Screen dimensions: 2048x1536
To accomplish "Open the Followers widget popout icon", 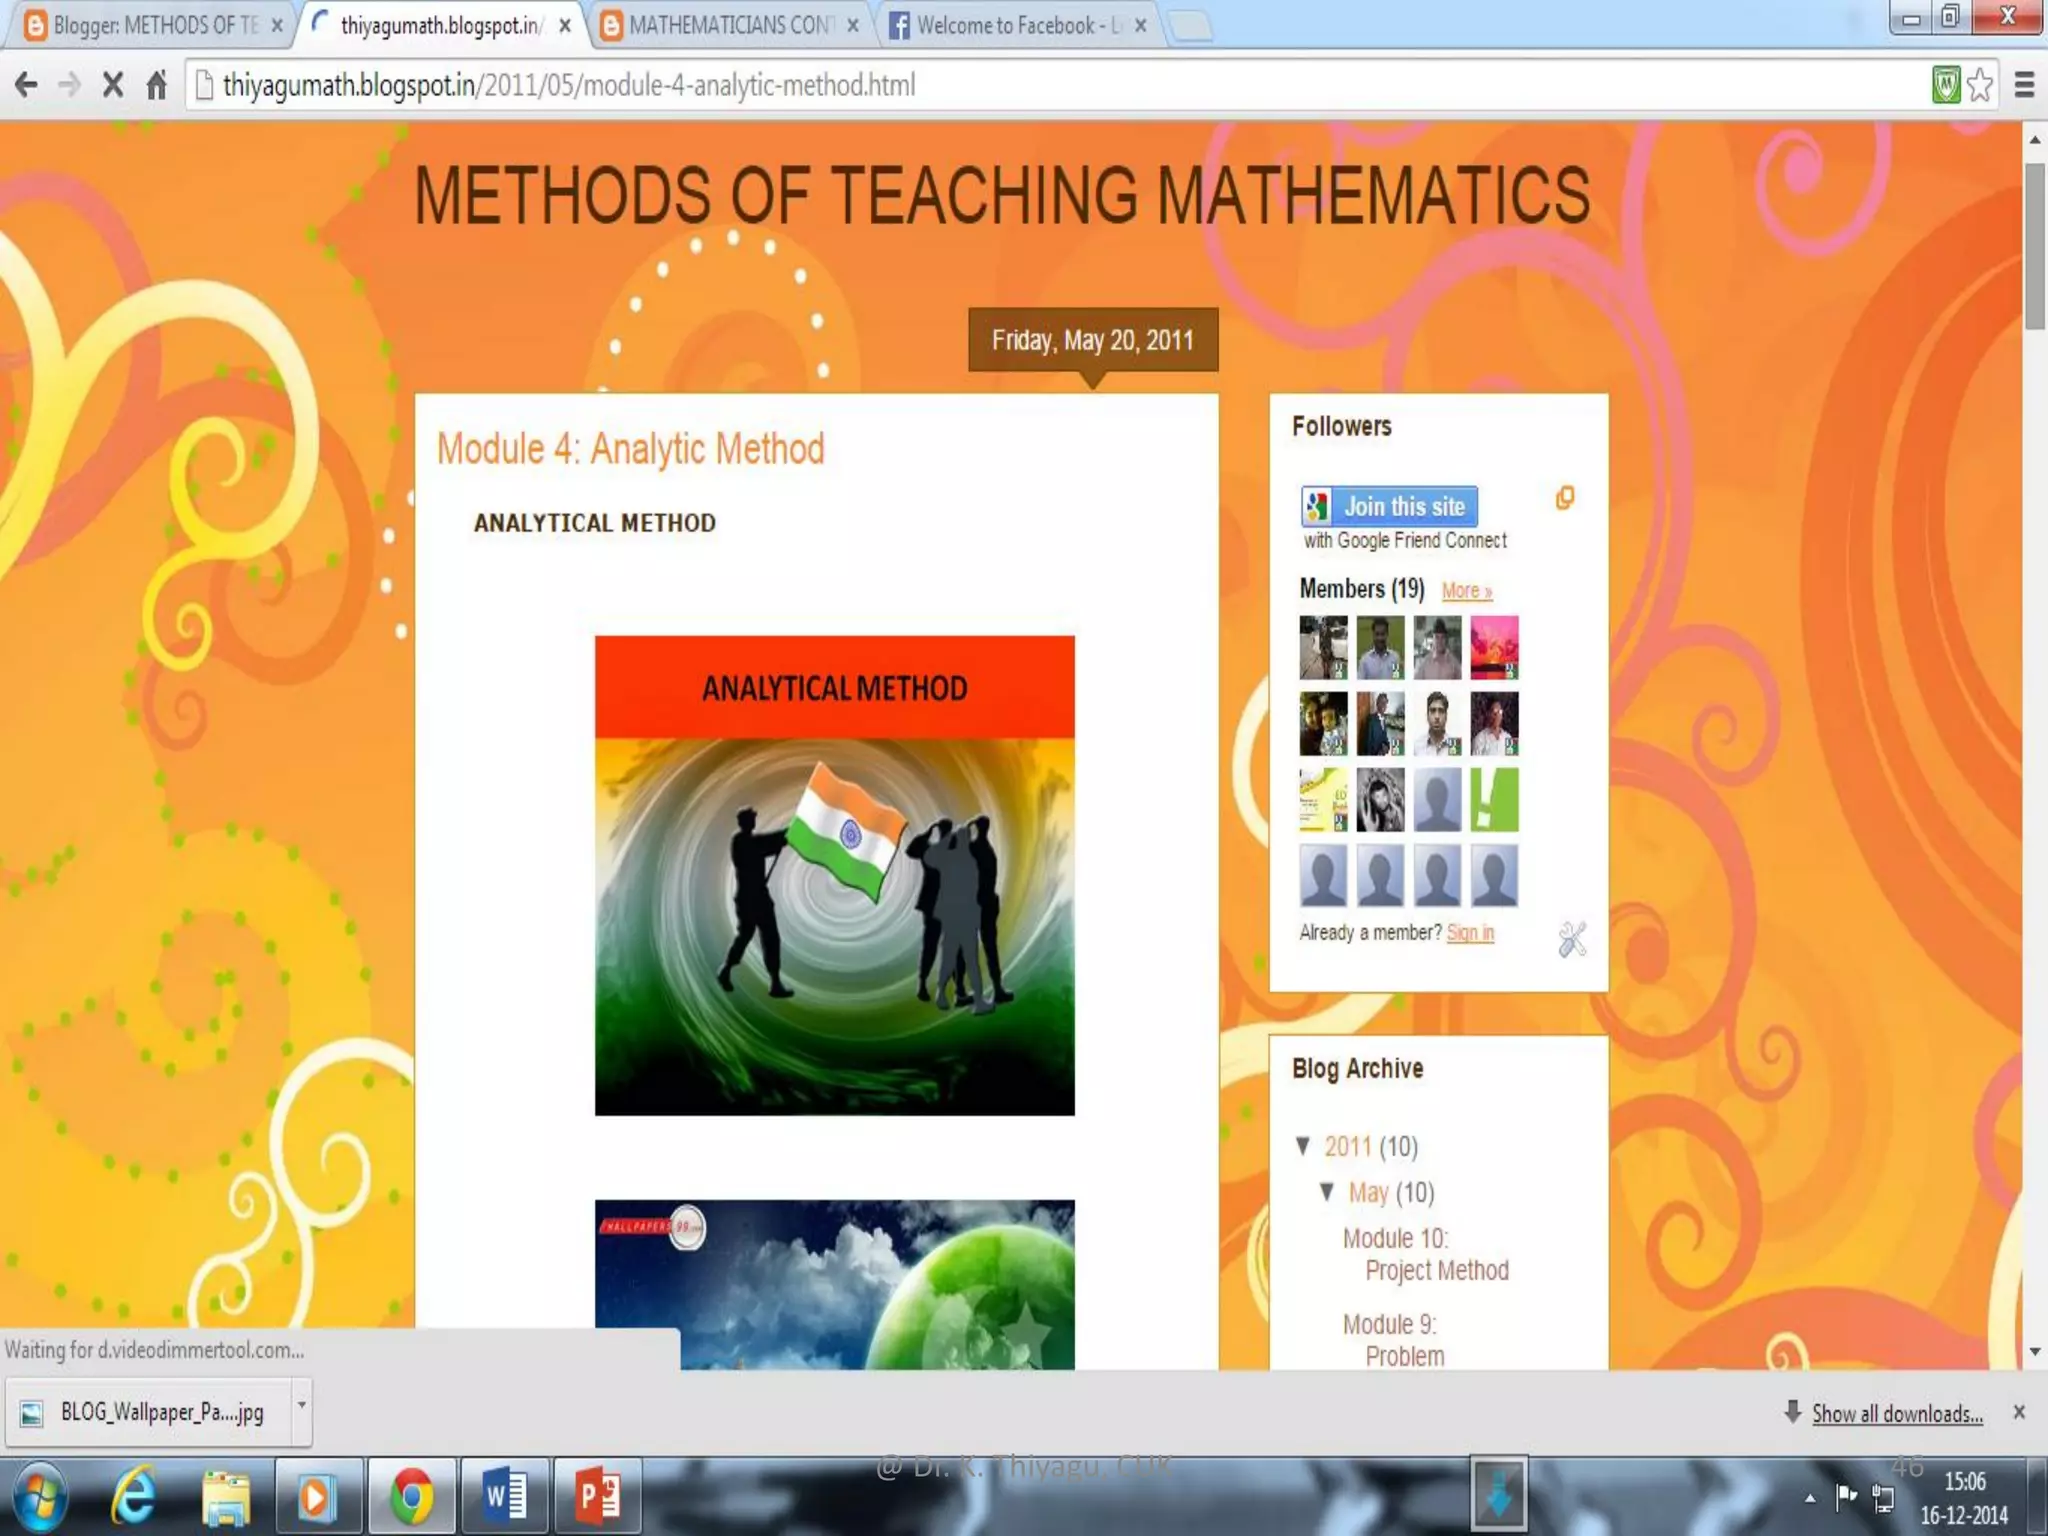I will (1565, 498).
